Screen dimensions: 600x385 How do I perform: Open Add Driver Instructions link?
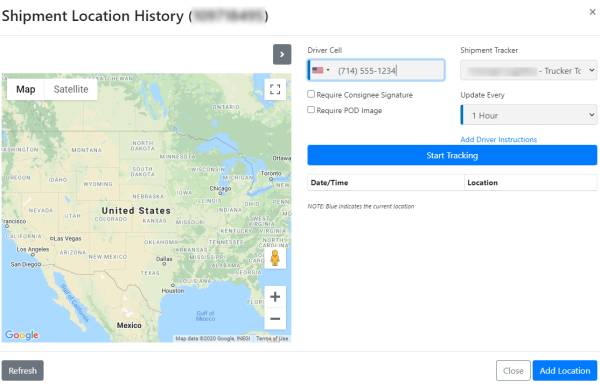coord(498,139)
